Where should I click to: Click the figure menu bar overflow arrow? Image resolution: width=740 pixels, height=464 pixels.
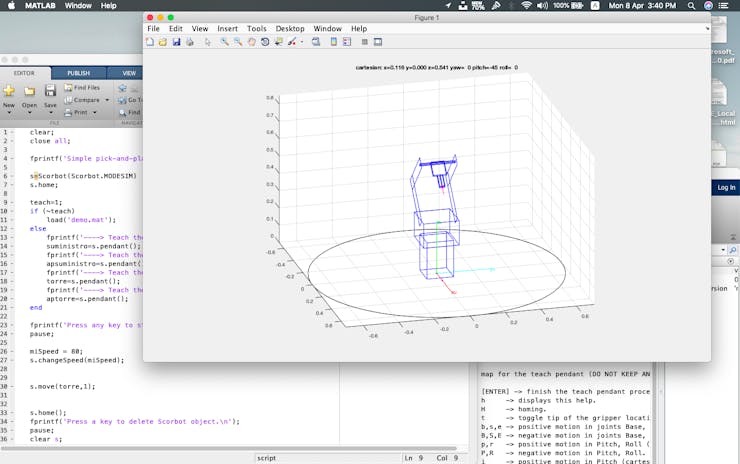707,29
